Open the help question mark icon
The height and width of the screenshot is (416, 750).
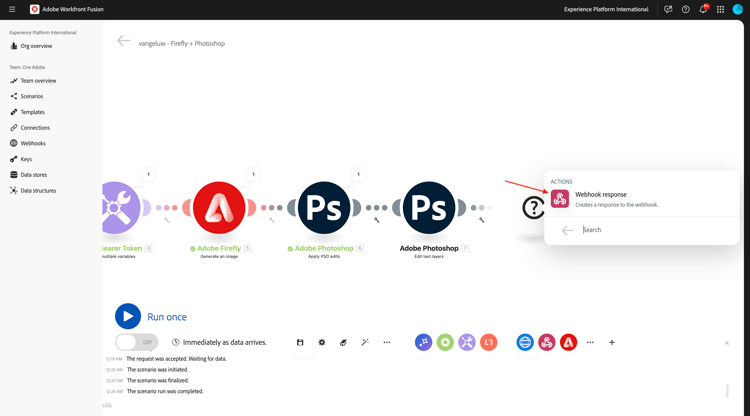(x=685, y=9)
